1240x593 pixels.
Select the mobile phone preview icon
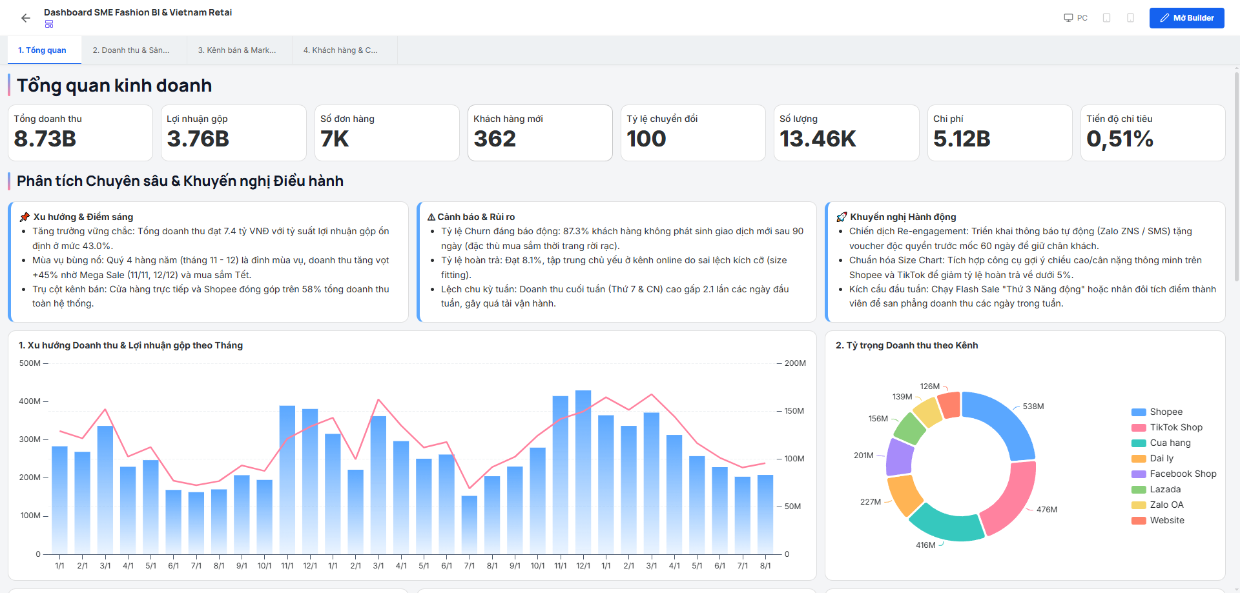tap(1130, 18)
